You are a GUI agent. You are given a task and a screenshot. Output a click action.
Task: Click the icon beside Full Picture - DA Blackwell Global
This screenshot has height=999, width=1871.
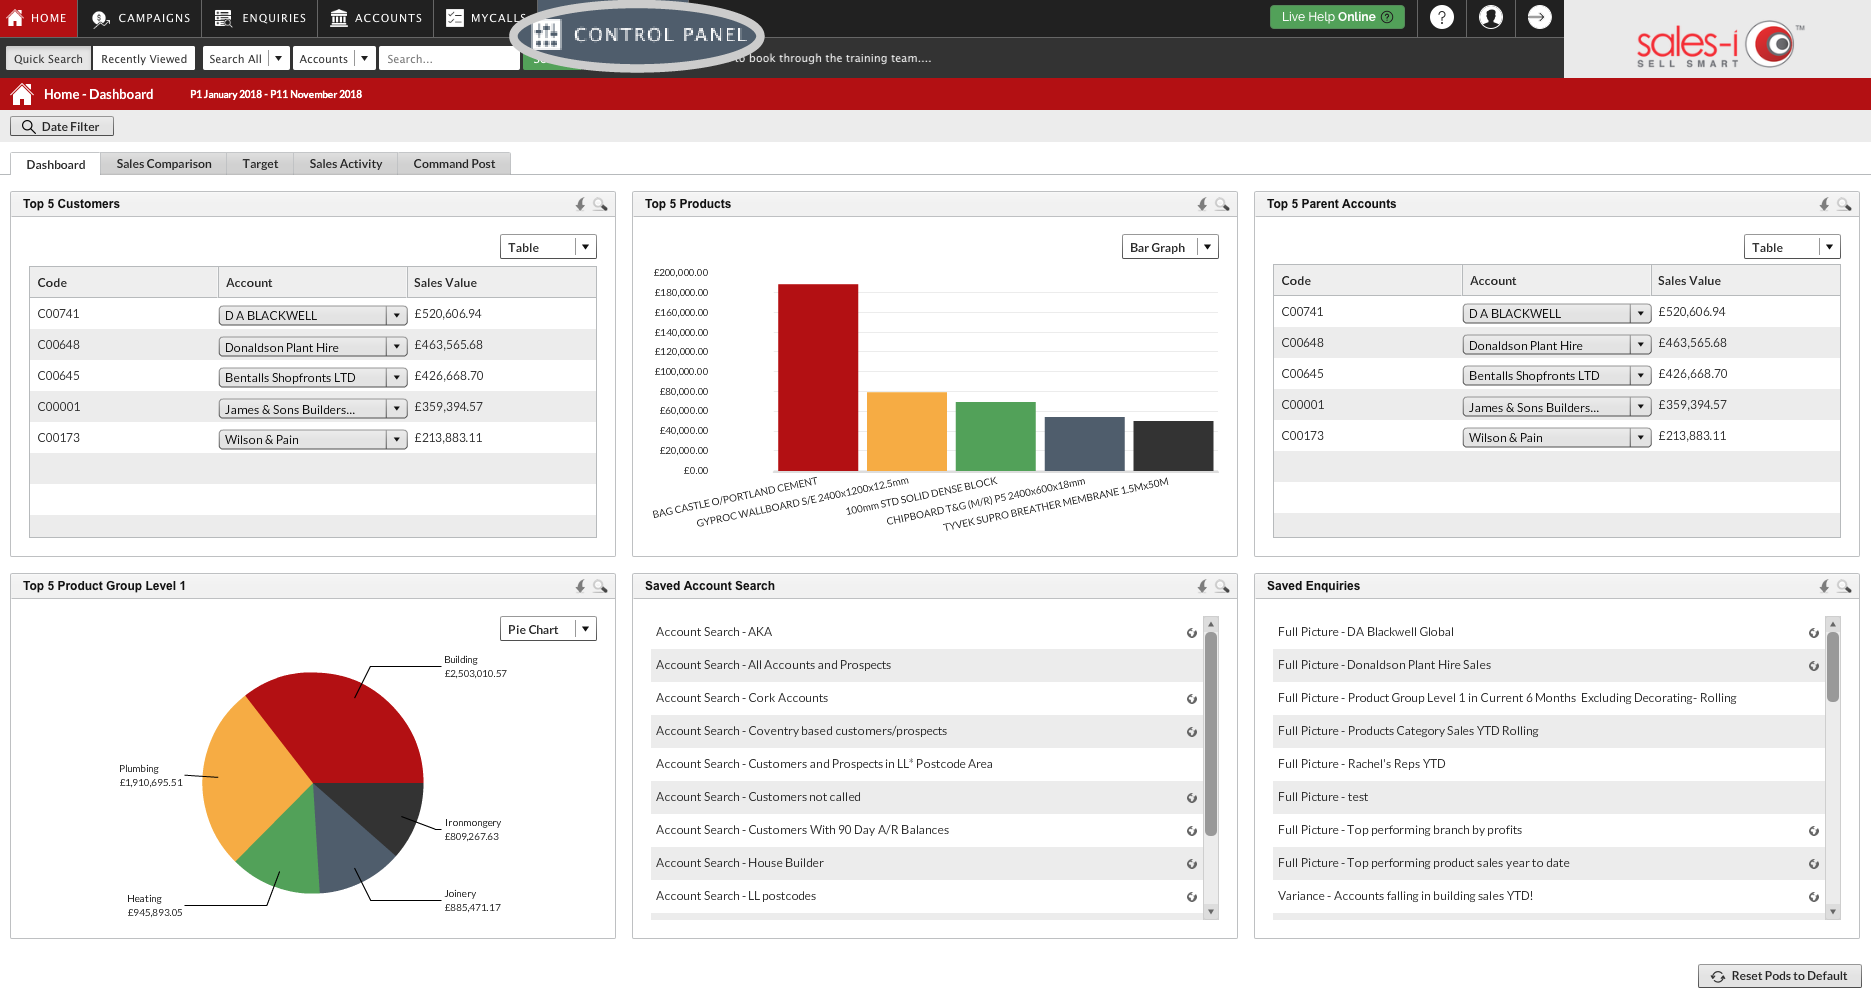click(1814, 633)
